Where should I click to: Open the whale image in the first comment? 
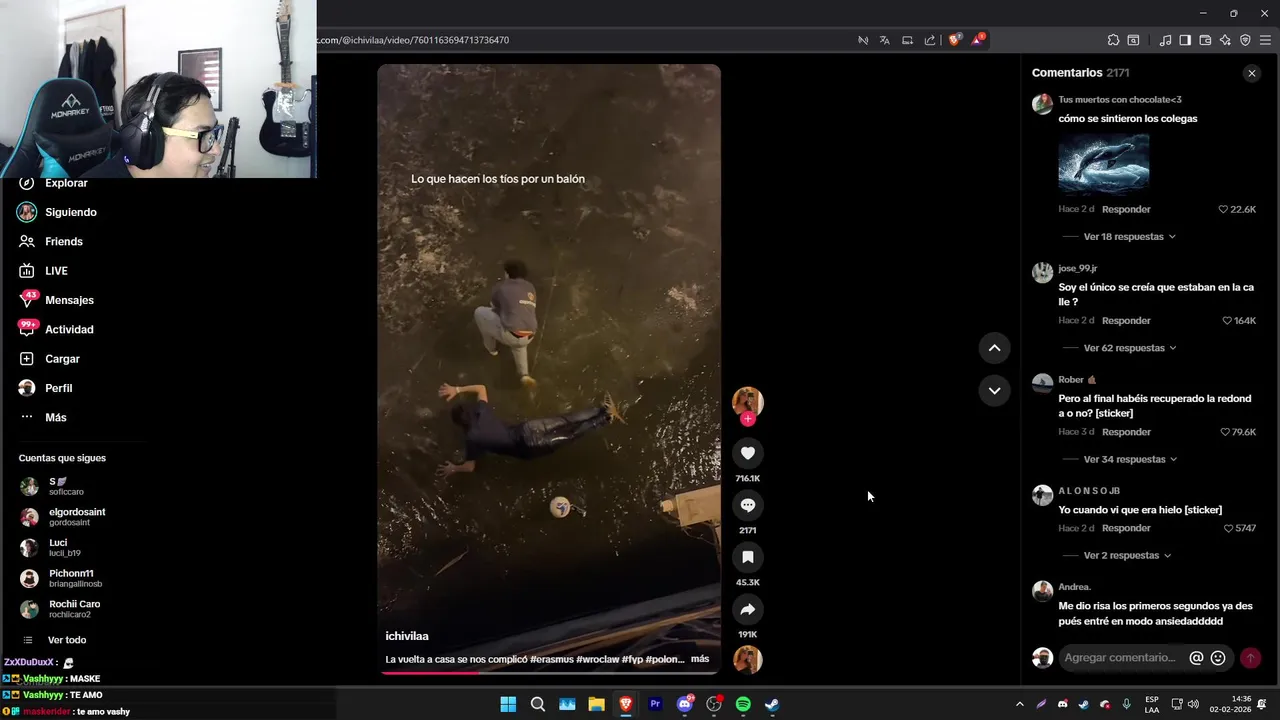coord(1104,163)
